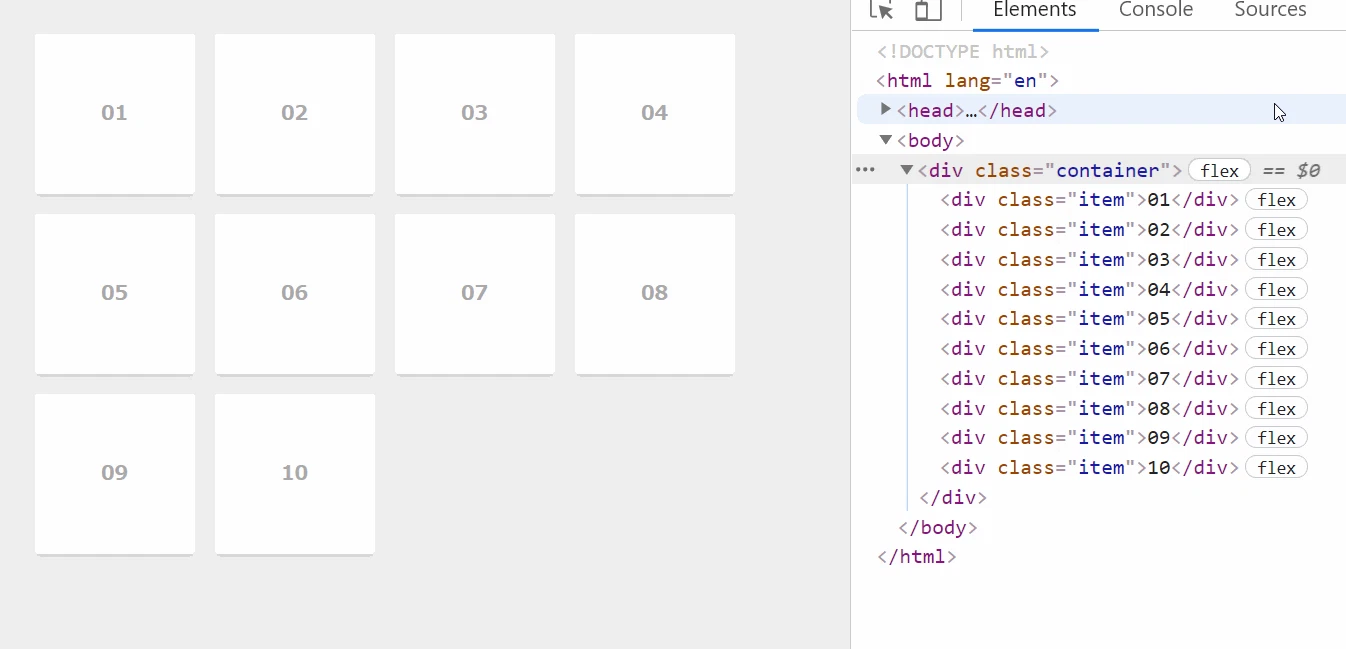Click the page box labeled 07
Screen dimensions: 1346x649
pyautogui.click(x=475, y=294)
